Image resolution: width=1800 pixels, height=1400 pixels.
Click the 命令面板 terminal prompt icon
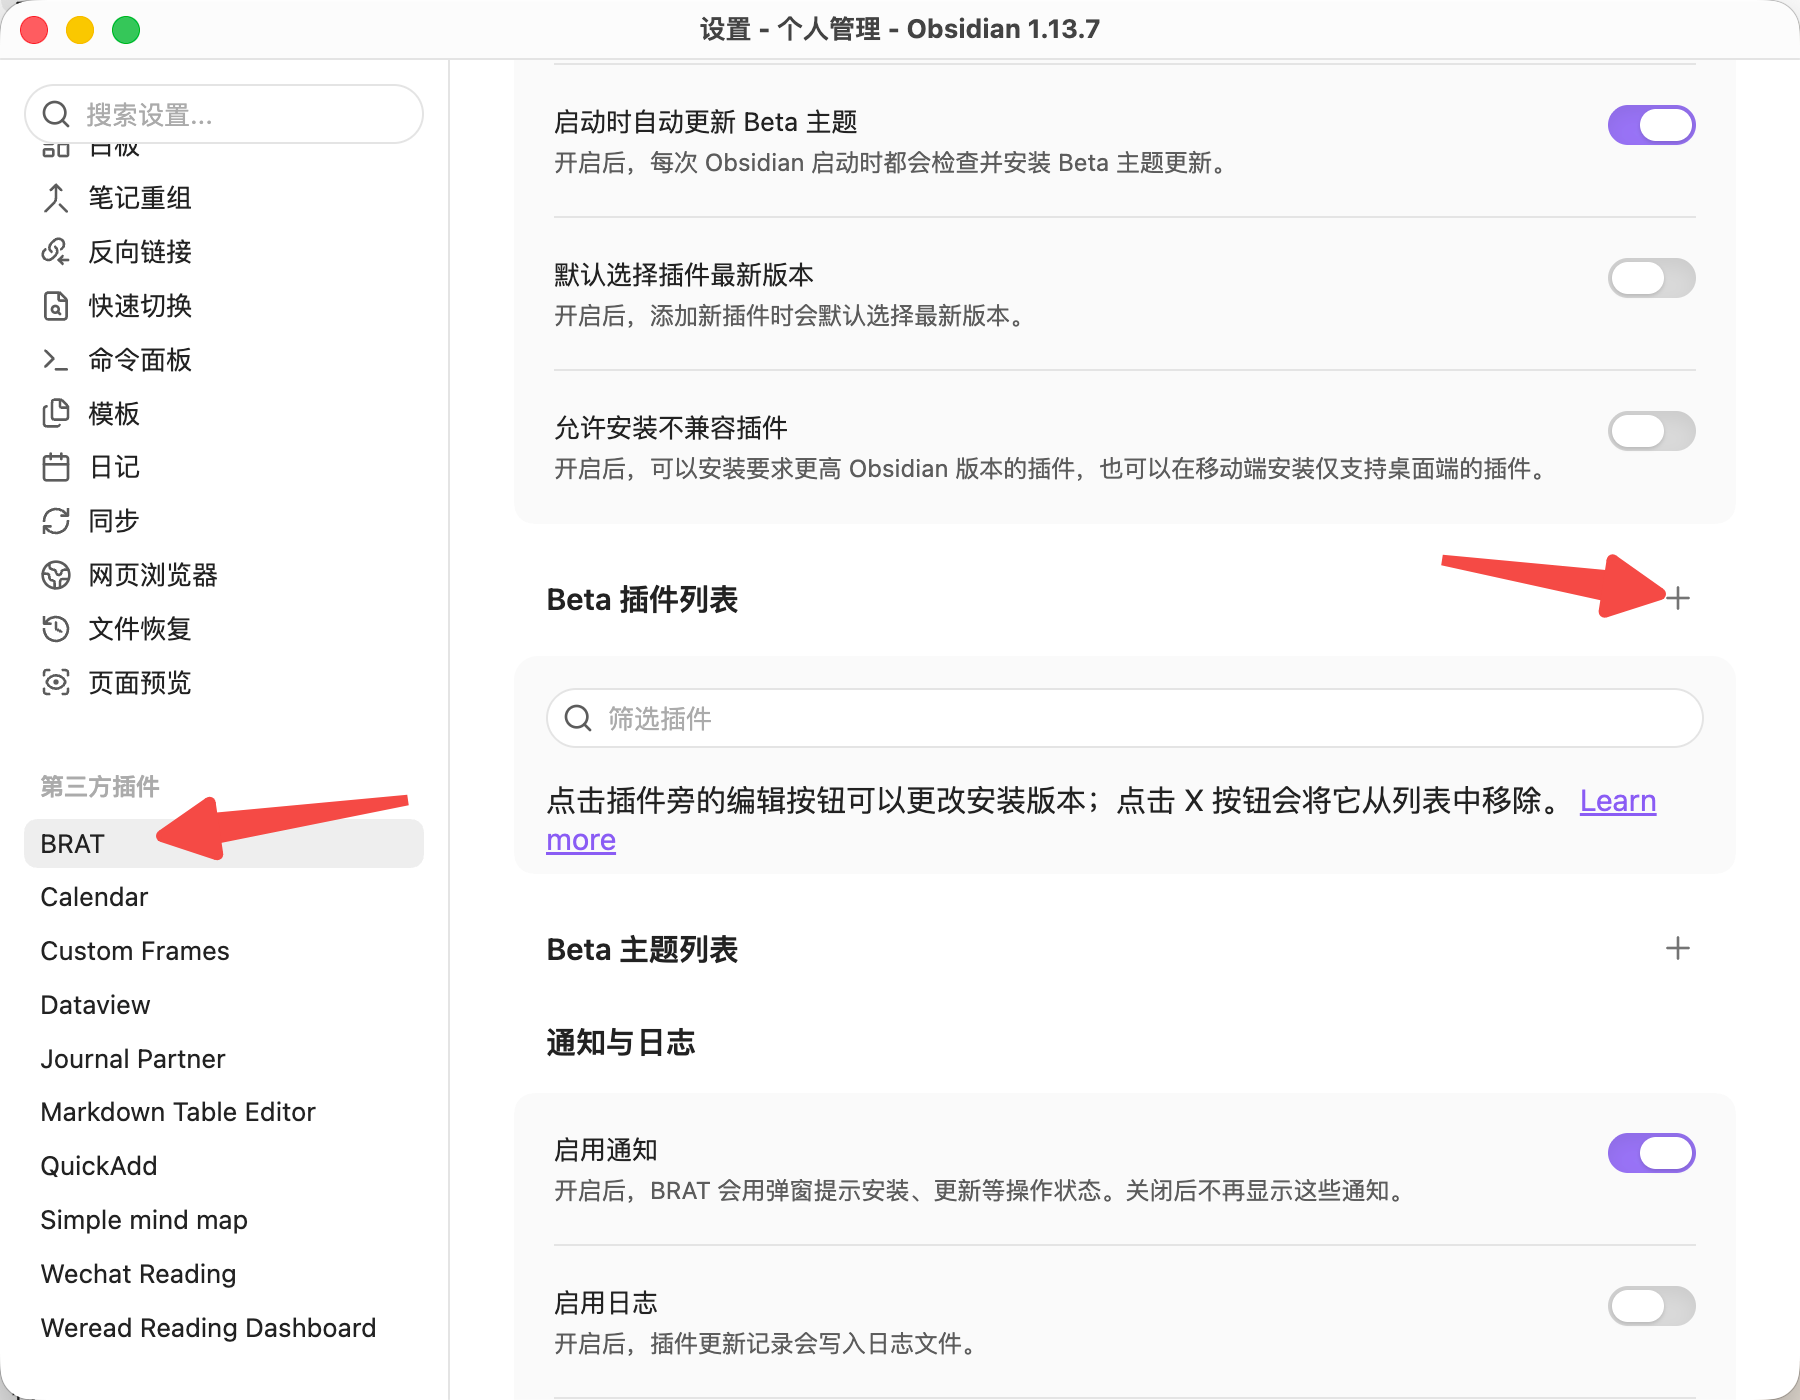[56, 360]
